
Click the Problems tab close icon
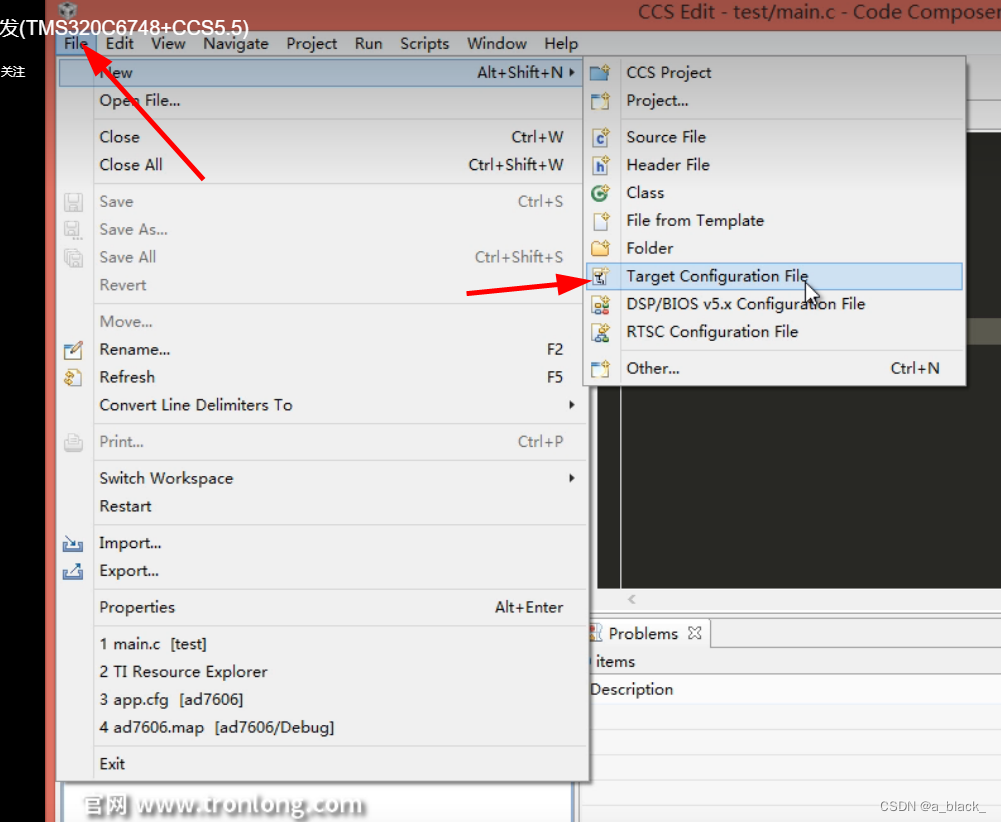tap(695, 633)
